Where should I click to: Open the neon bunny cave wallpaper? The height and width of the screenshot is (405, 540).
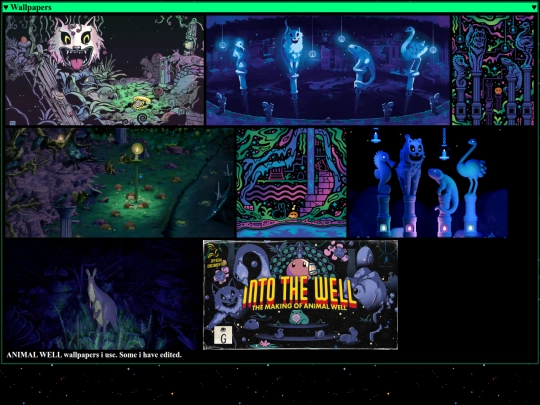click(x=291, y=183)
